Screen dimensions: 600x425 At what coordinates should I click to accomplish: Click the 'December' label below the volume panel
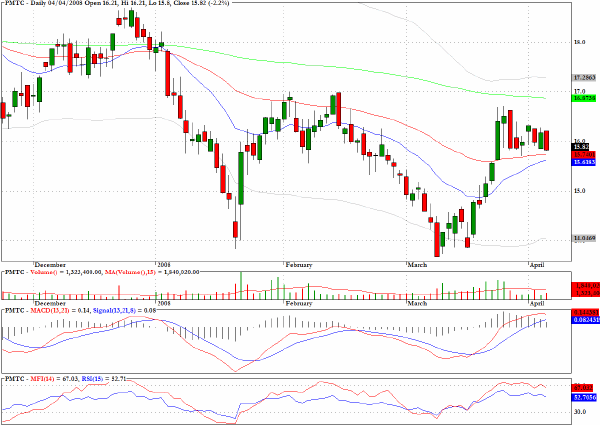tap(50, 303)
